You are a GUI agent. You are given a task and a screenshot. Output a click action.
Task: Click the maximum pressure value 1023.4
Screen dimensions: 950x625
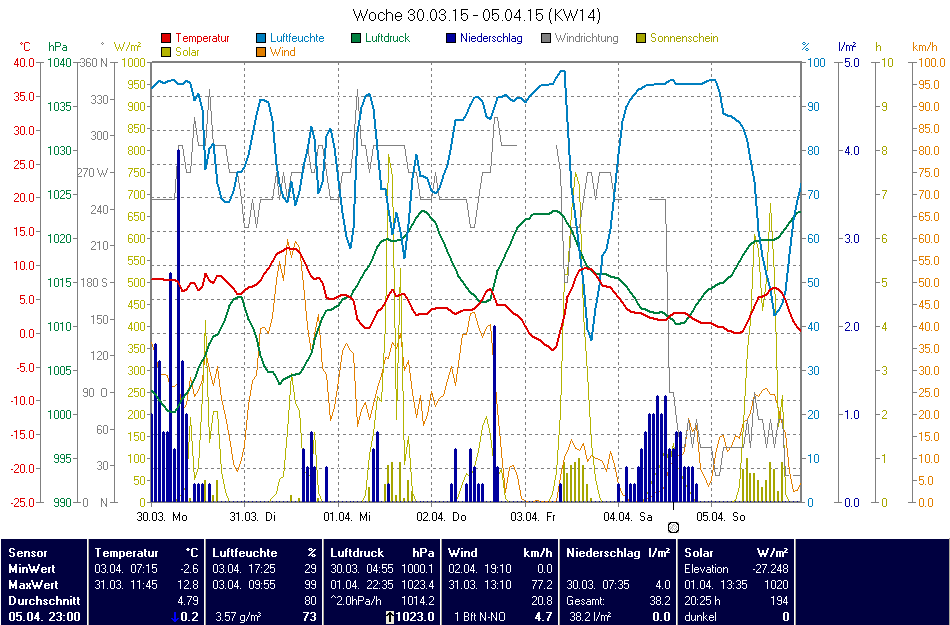[420, 585]
